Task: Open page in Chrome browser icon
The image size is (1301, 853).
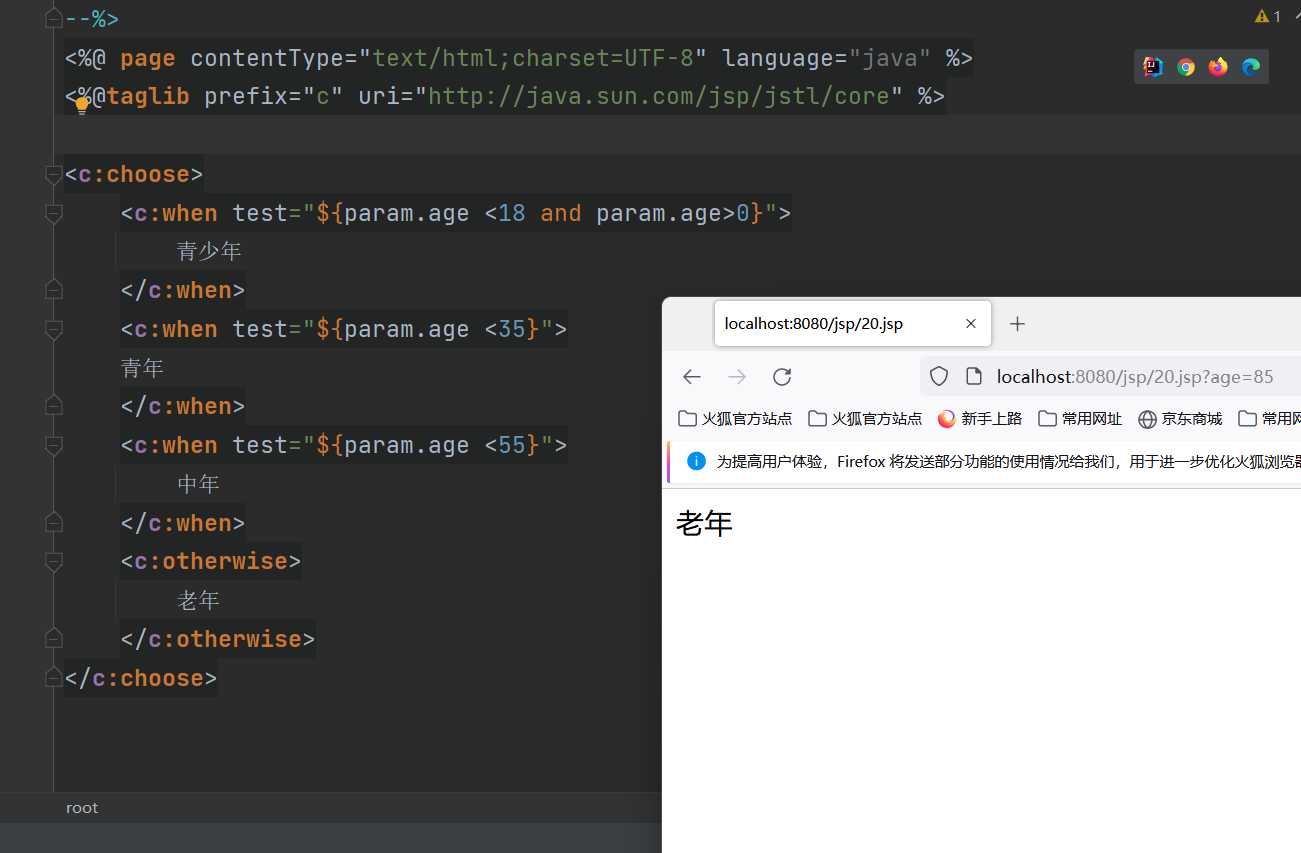Action: [x=1186, y=67]
